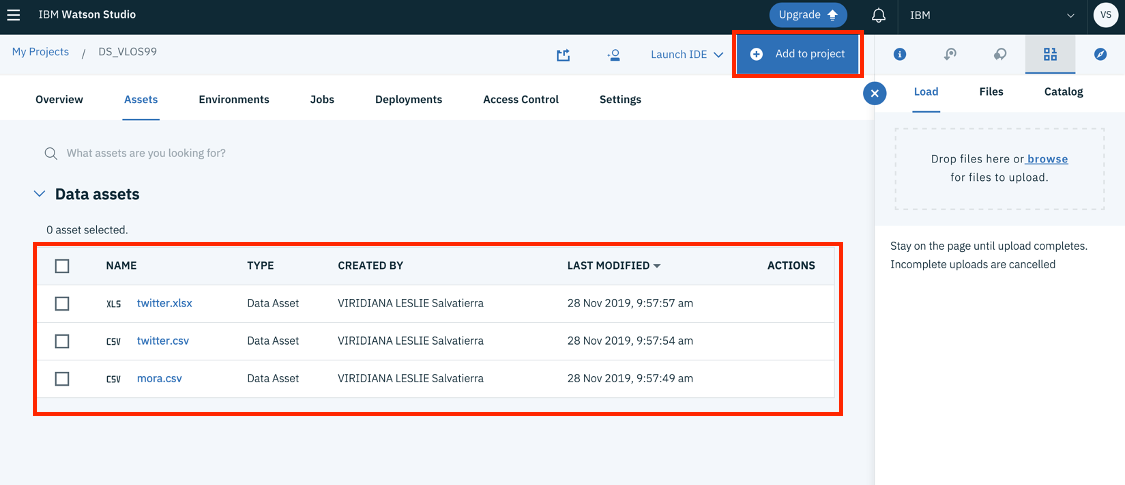Toggle the select-all assets checkbox
The image size is (1125, 485).
point(62,266)
